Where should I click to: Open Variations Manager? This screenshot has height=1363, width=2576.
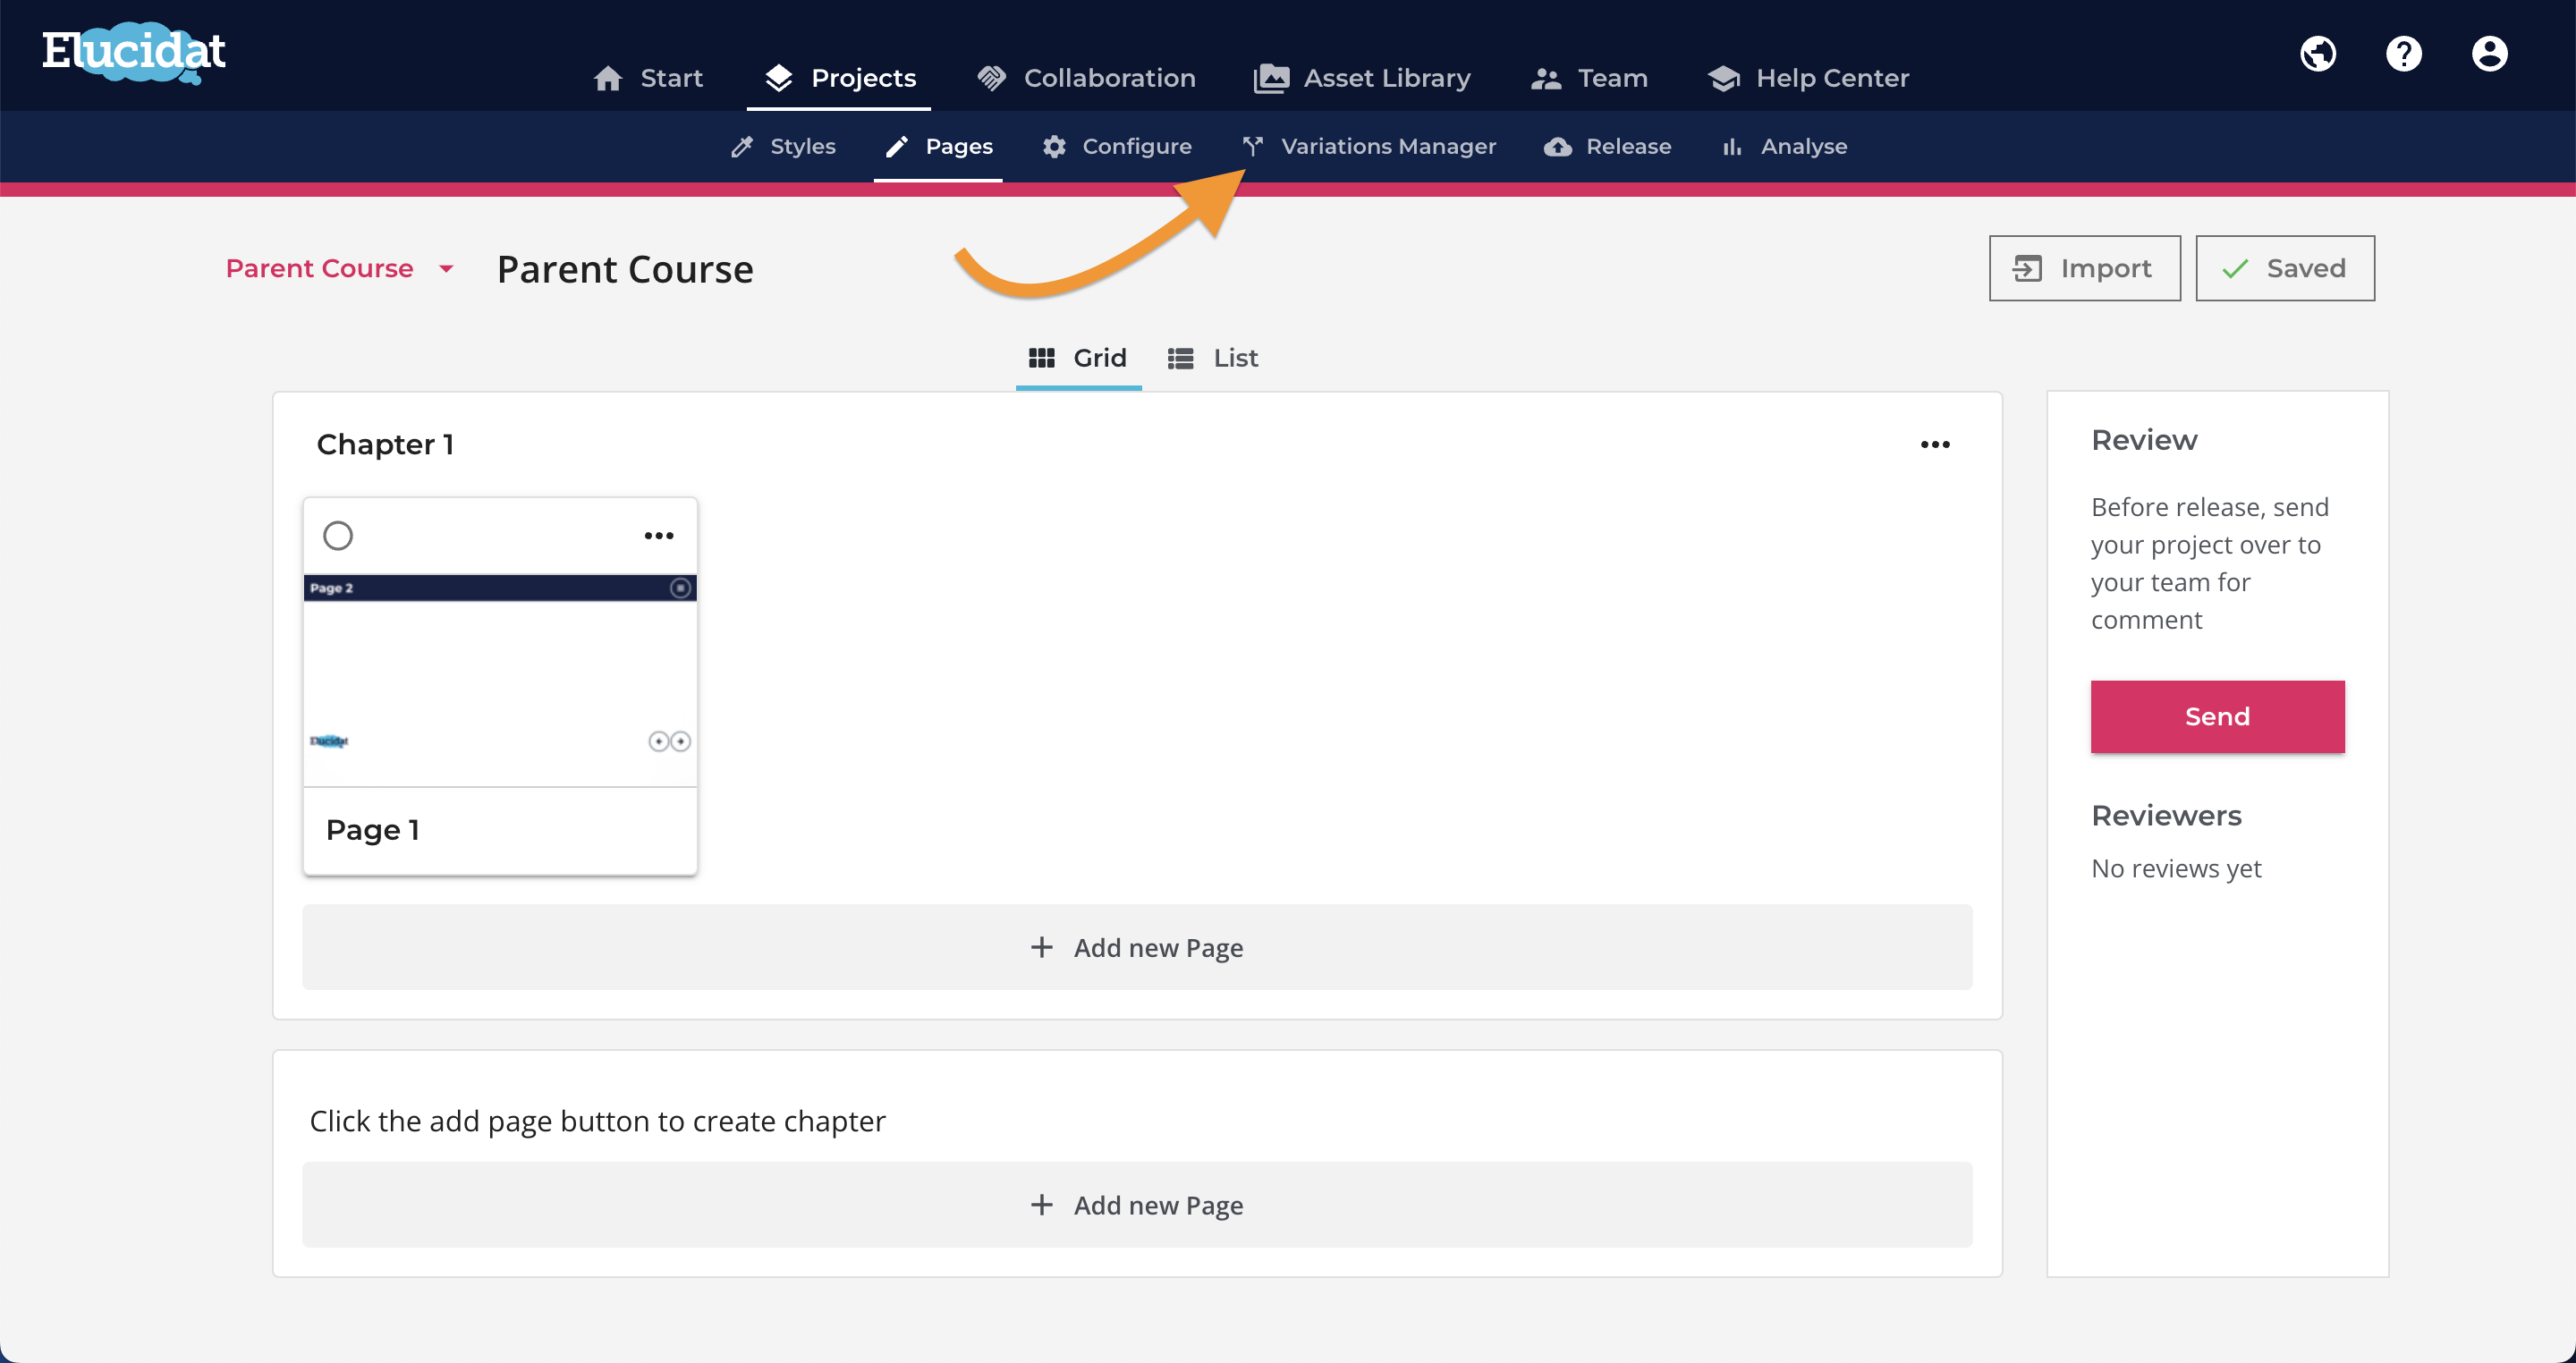pos(1369,147)
